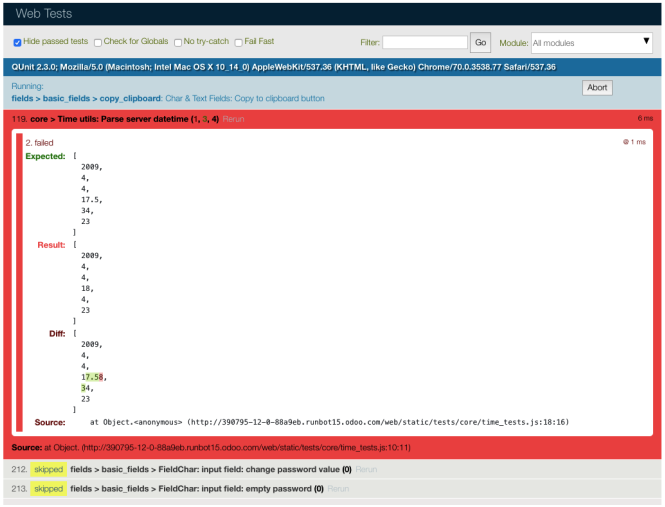This screenshot has width=665, height=507.
Task: Open the Module 'All modules' dropdown
Action: [x=591, y=43]
